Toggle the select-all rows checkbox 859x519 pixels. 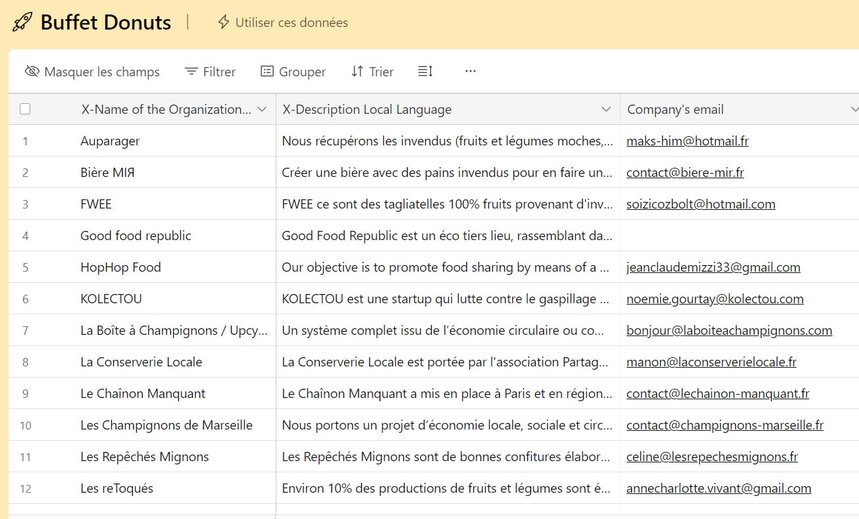(x=25, y=109)
